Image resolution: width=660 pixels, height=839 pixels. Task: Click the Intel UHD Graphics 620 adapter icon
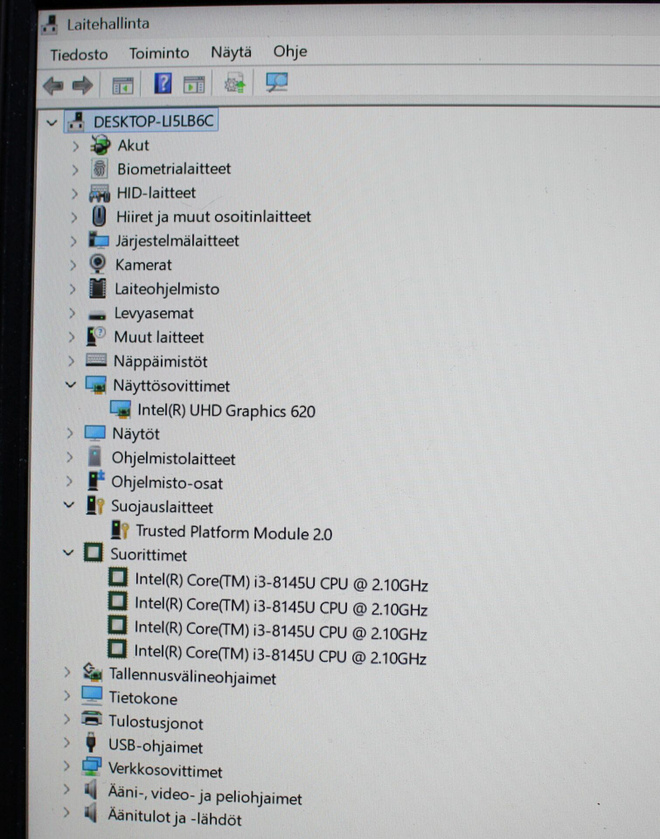pos(120,409)
